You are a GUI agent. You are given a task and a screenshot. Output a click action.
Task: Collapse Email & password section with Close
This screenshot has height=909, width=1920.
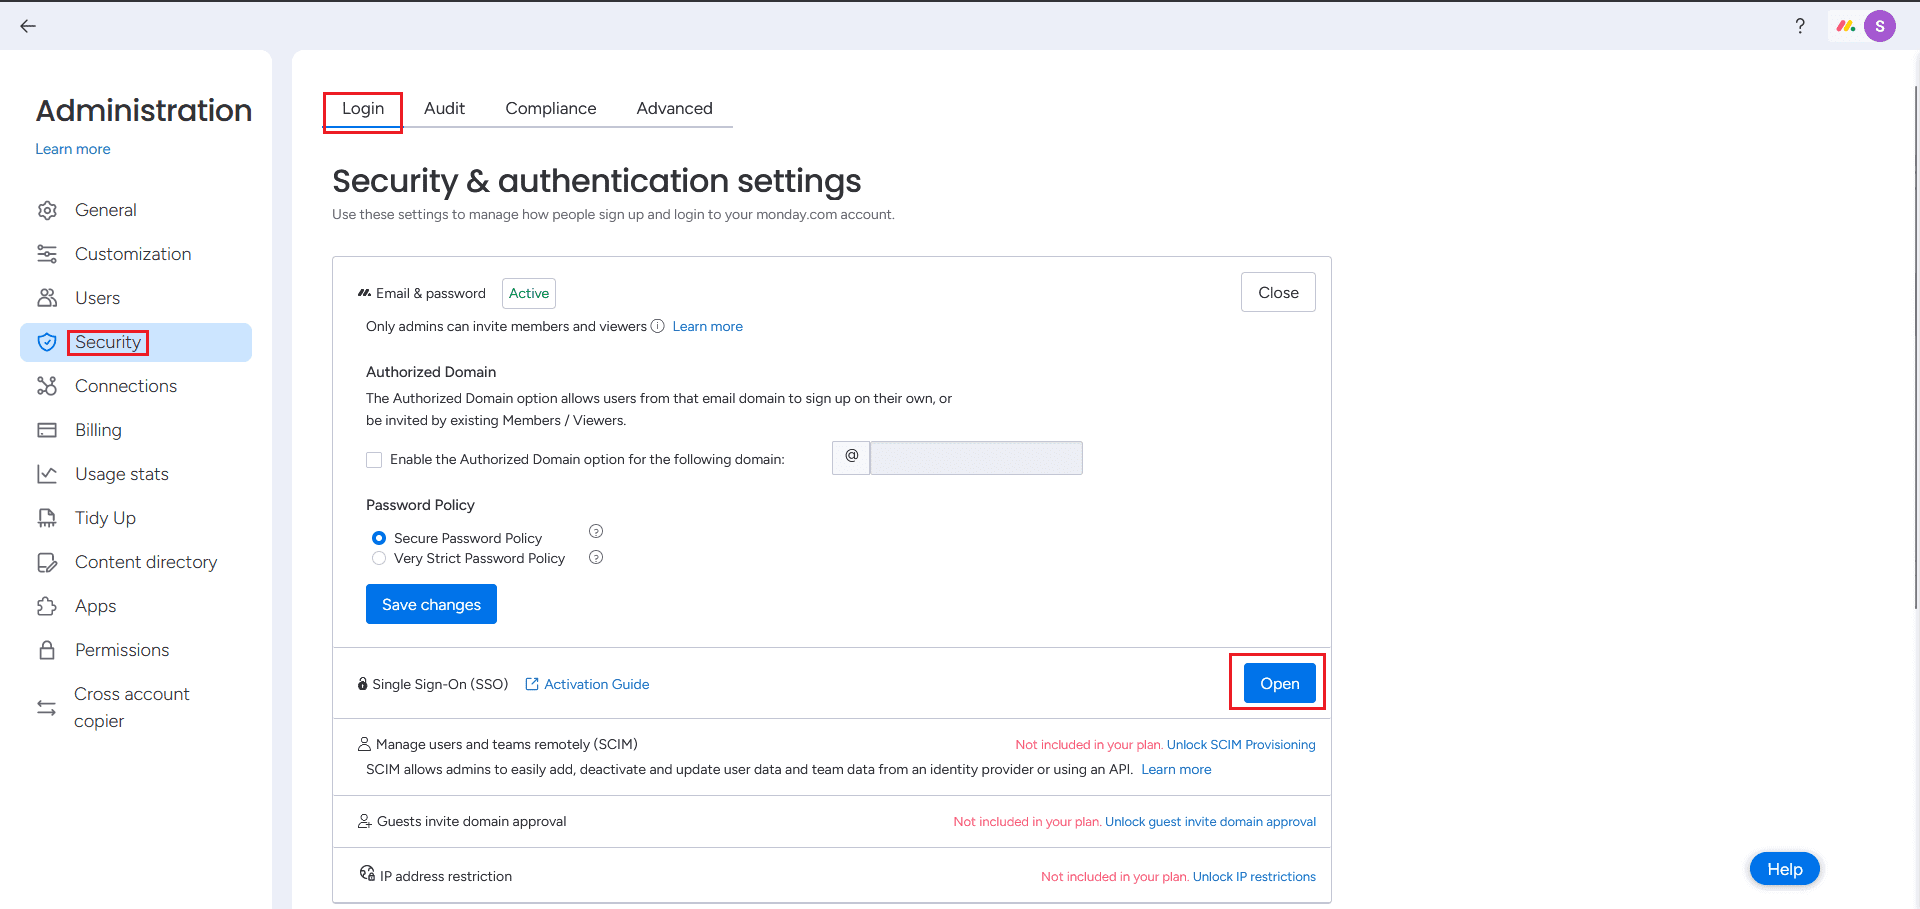pos(1278,292)
